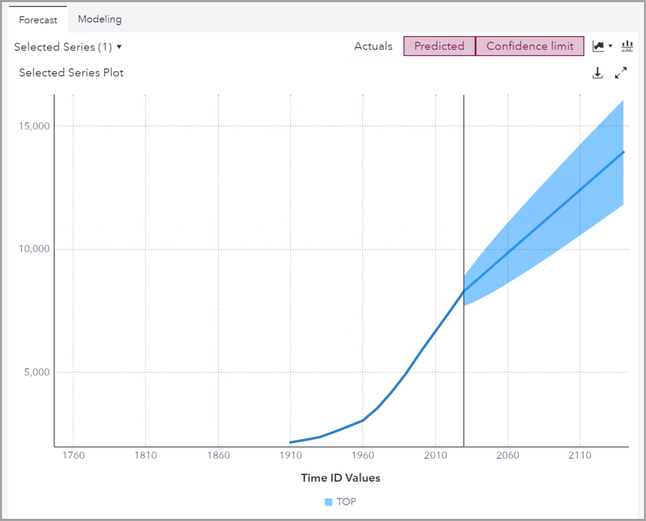Click the 2010 x-axis tick label
Viewport: 646px width, 521px height.
[435, 456]
